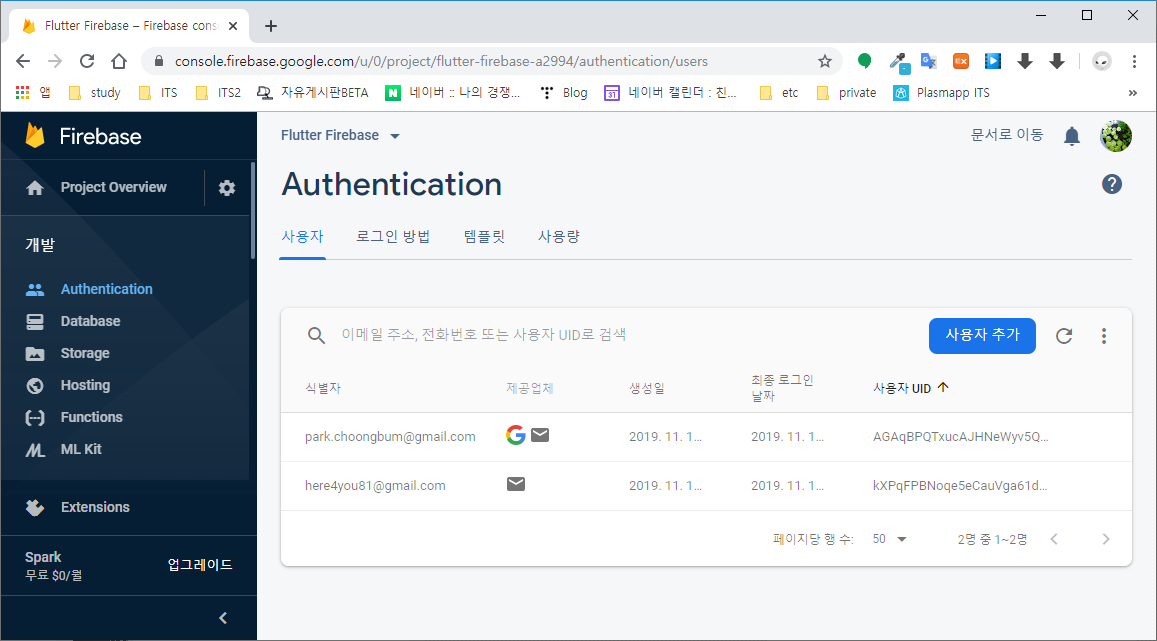Viewport: 1157px width, 641px height.
Task: Collapse the sidebar with the chevron
Action: (223, 618)
